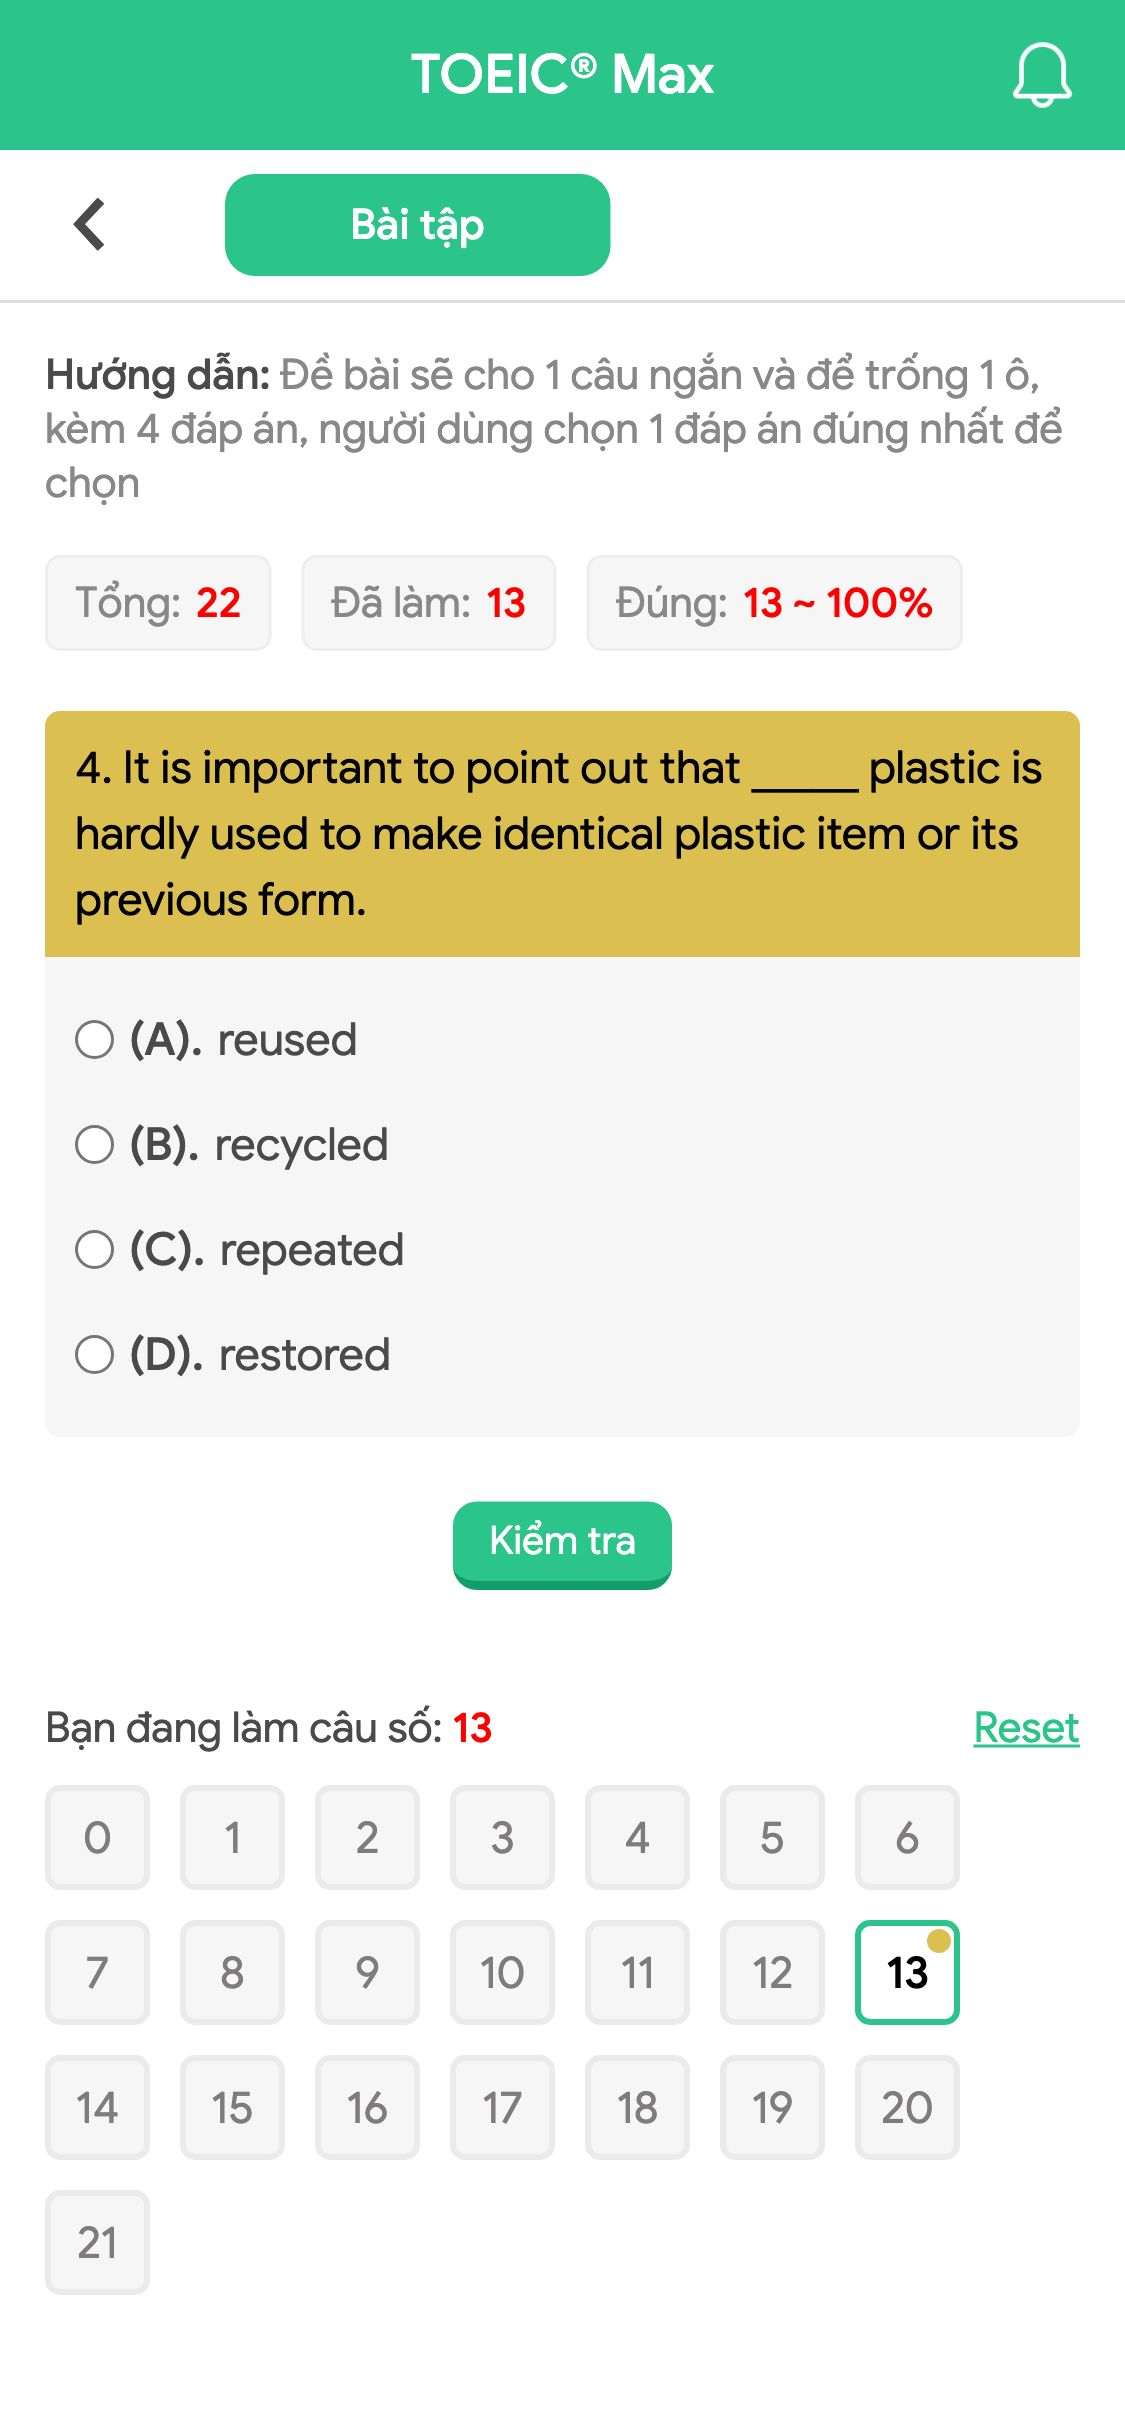
Task: Click the highlighted question 4 text
Action: tap(562, 831)
